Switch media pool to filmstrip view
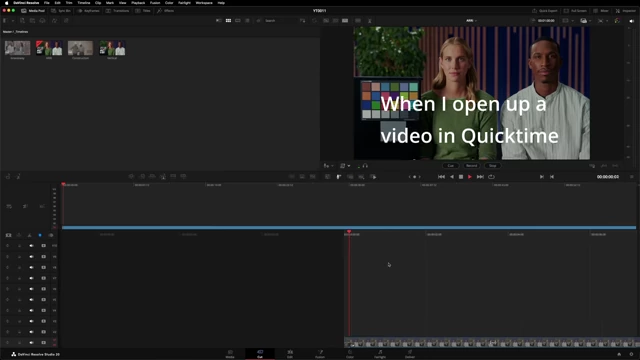 point(238,20)
